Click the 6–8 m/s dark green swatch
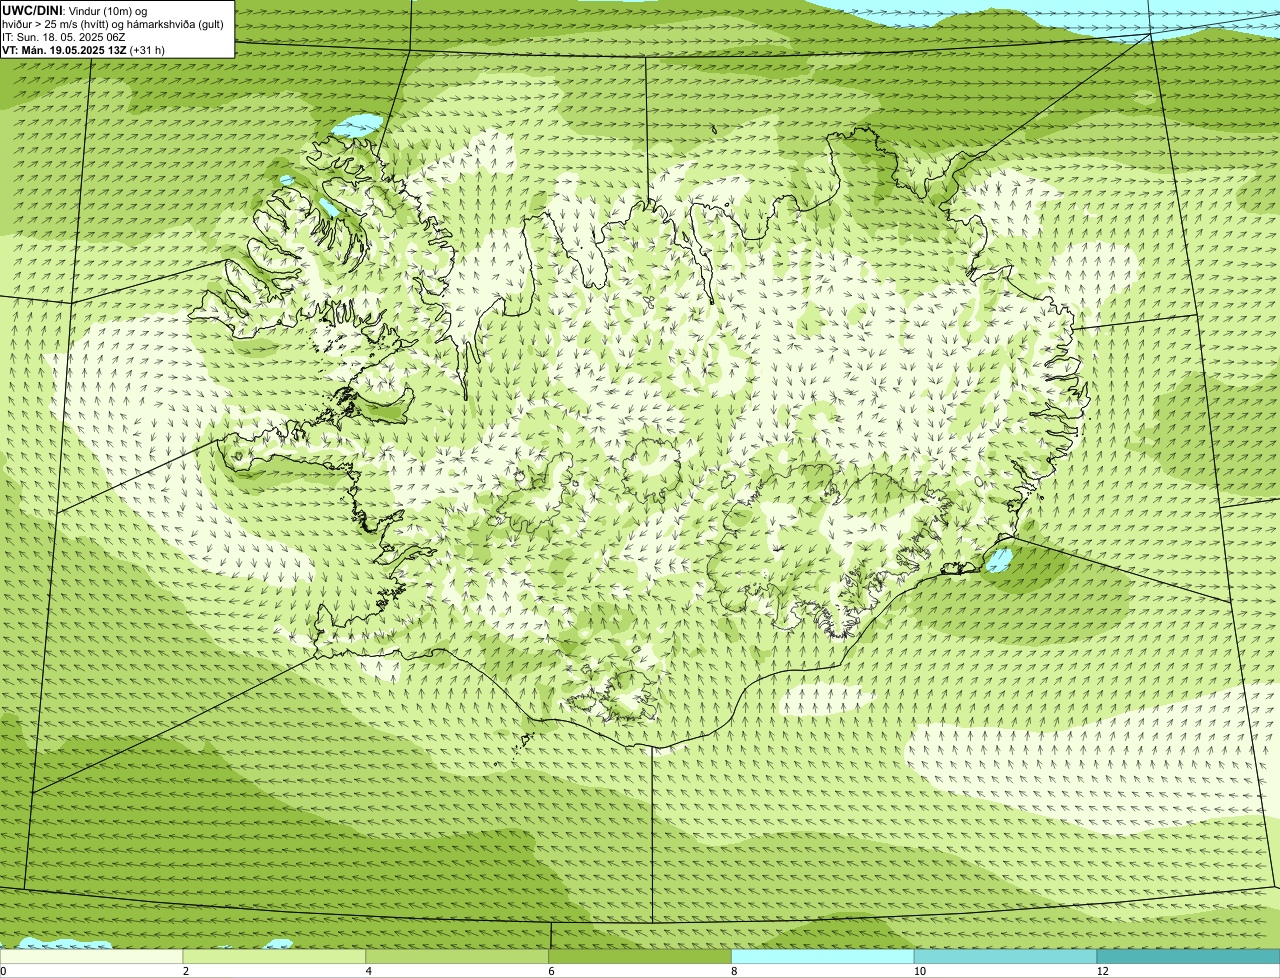 [x=641, y=957]
